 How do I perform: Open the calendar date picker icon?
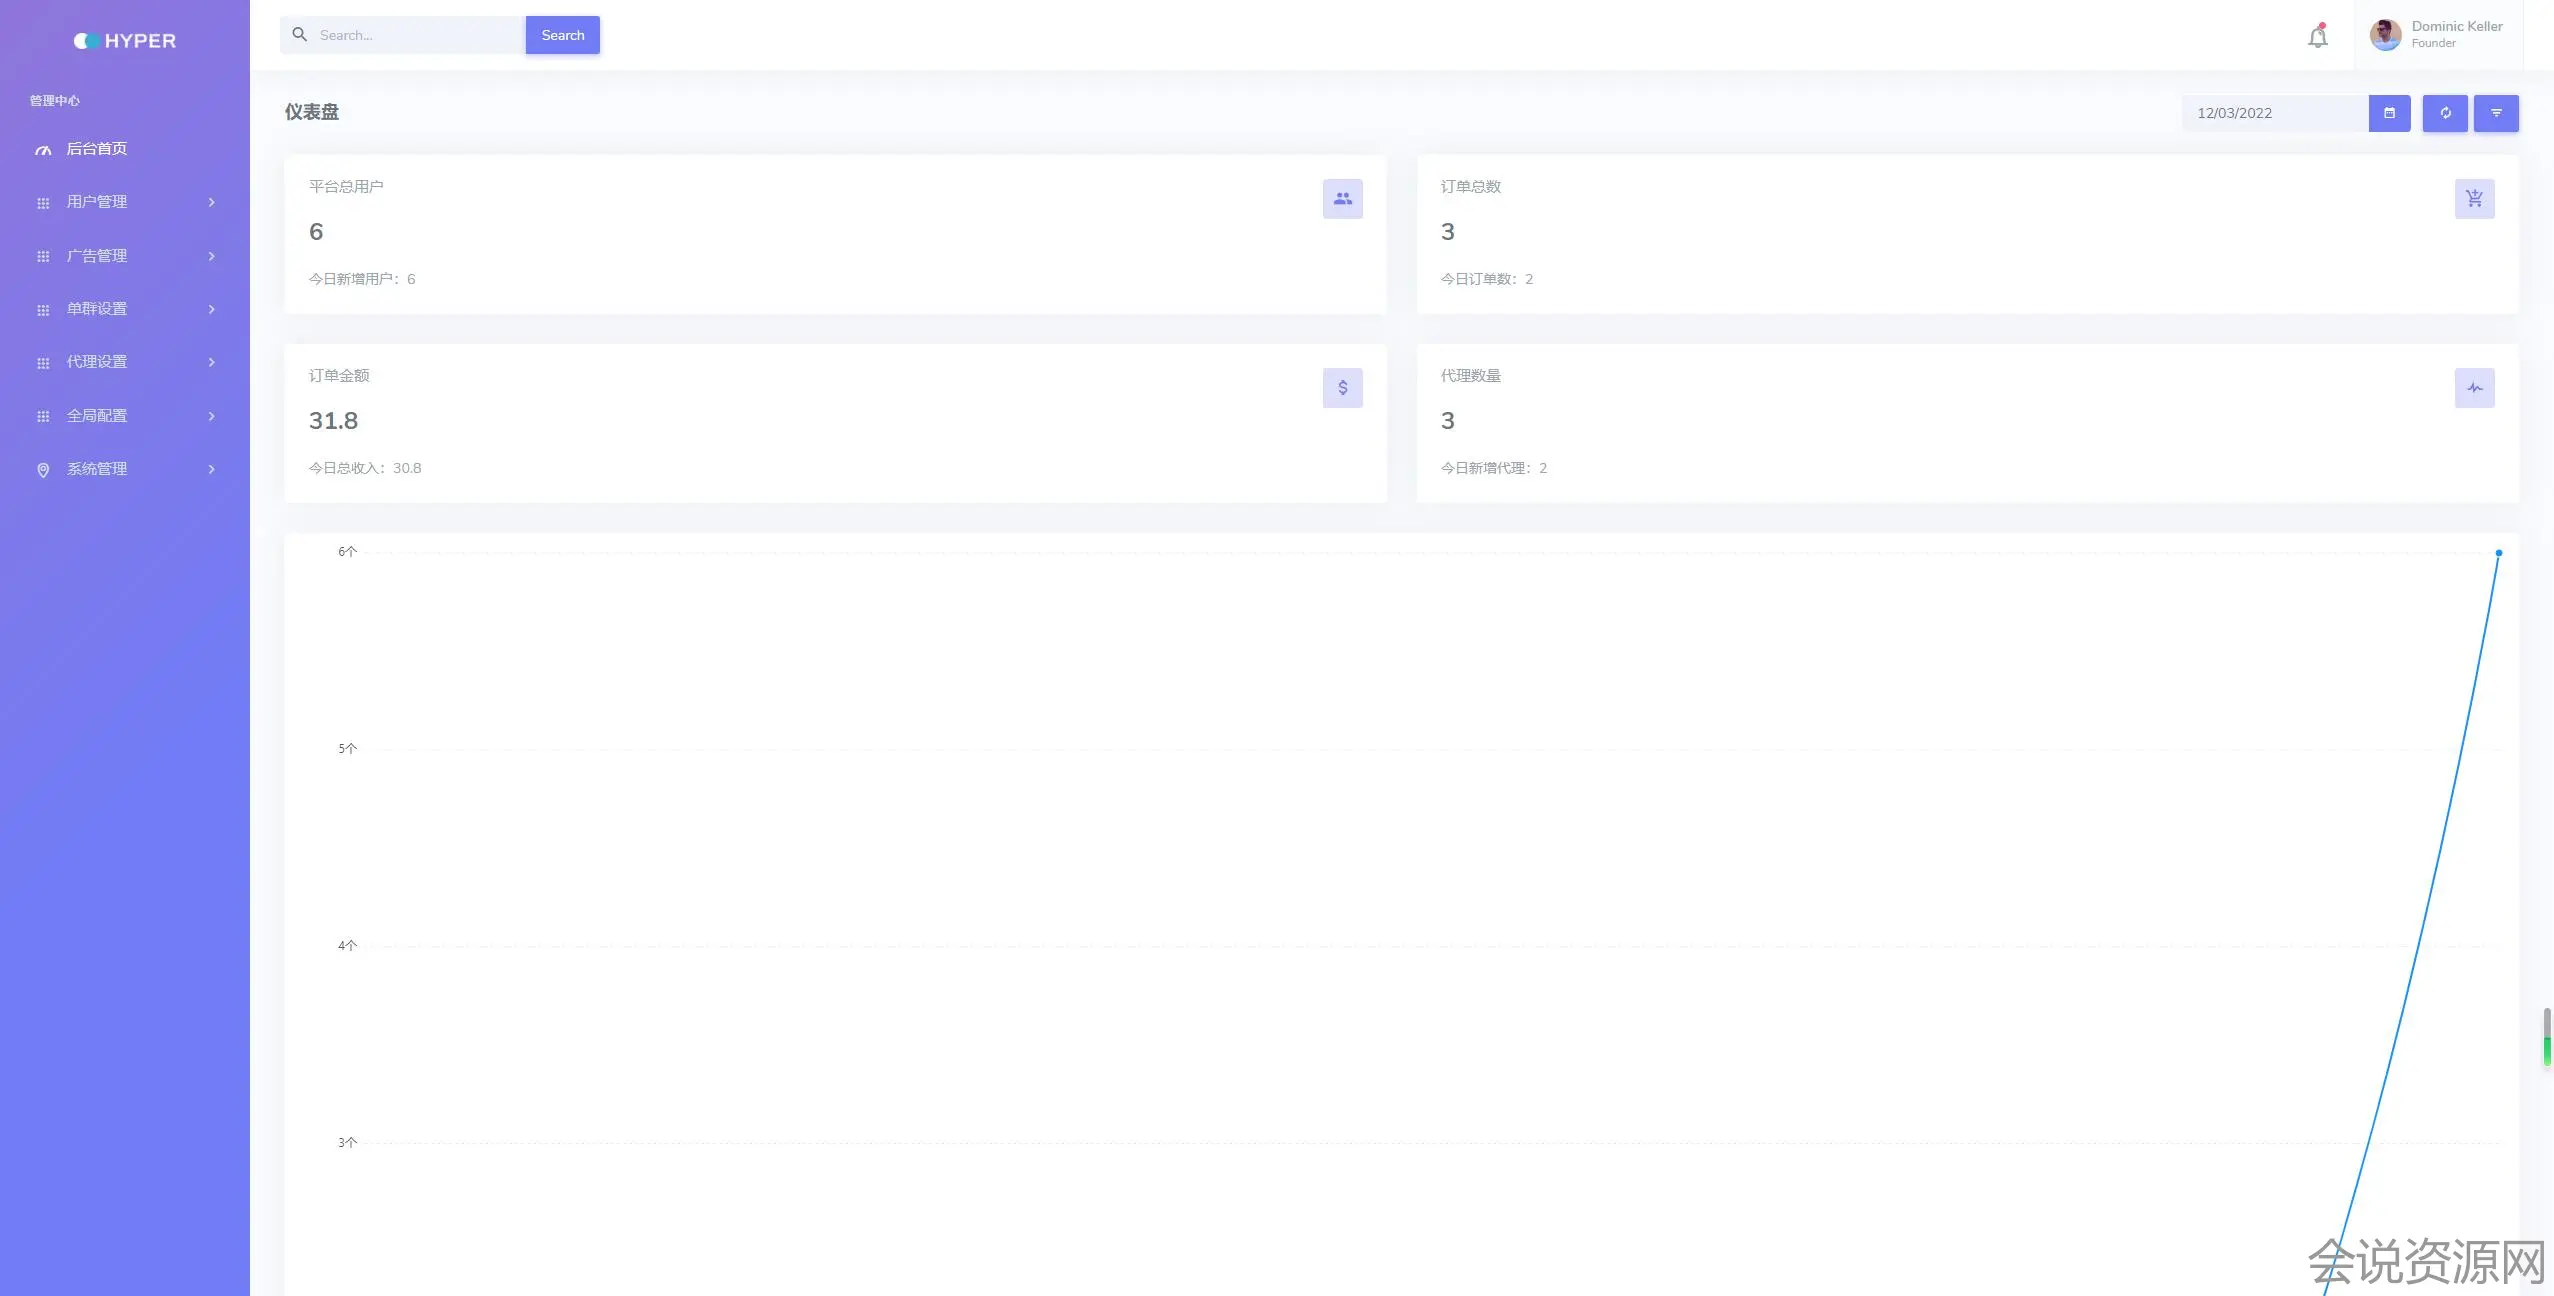[2389, 113]
